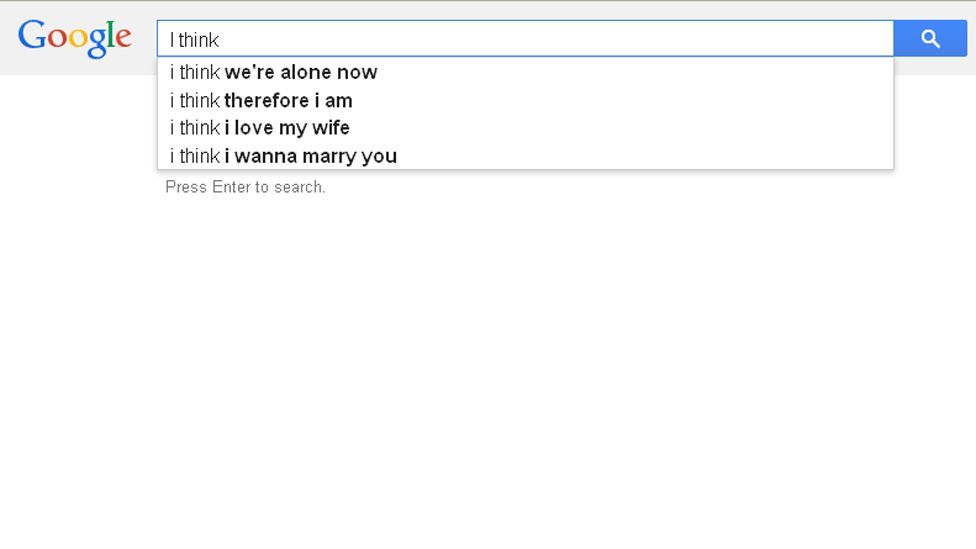The width and height of the screenshot is (976, 549).
Task: Click the empty right side of search box
Action: coord(622,39)
